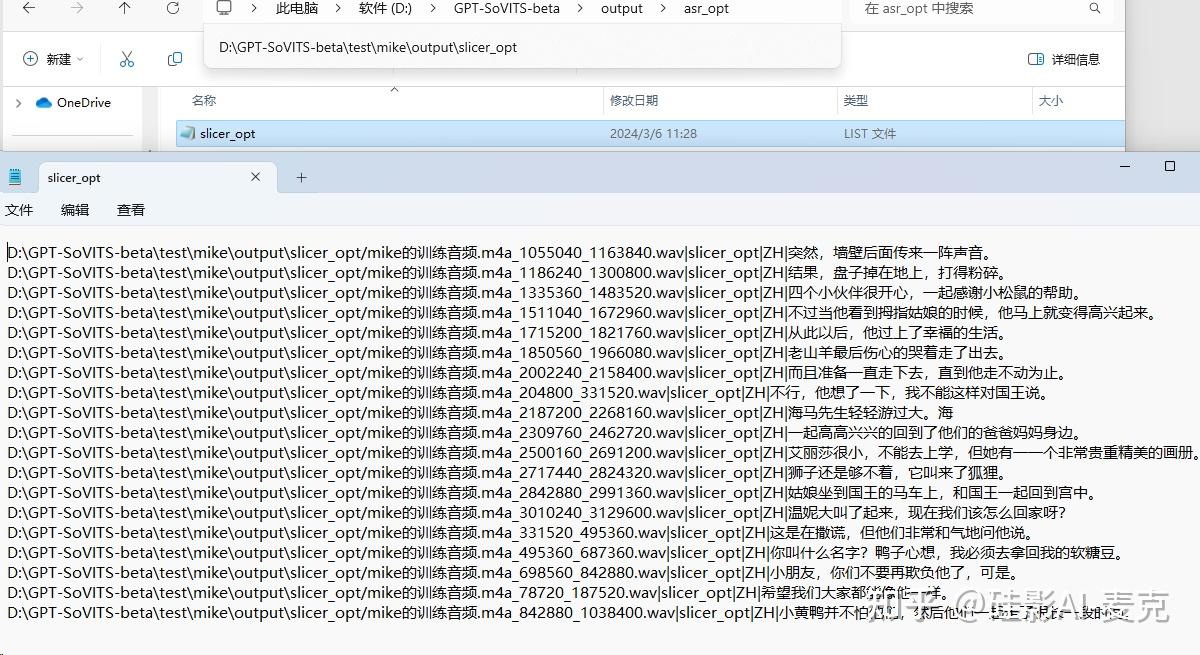Switch to the slicer_opt tab
The image size is (1200, 655).
(73, 177)
